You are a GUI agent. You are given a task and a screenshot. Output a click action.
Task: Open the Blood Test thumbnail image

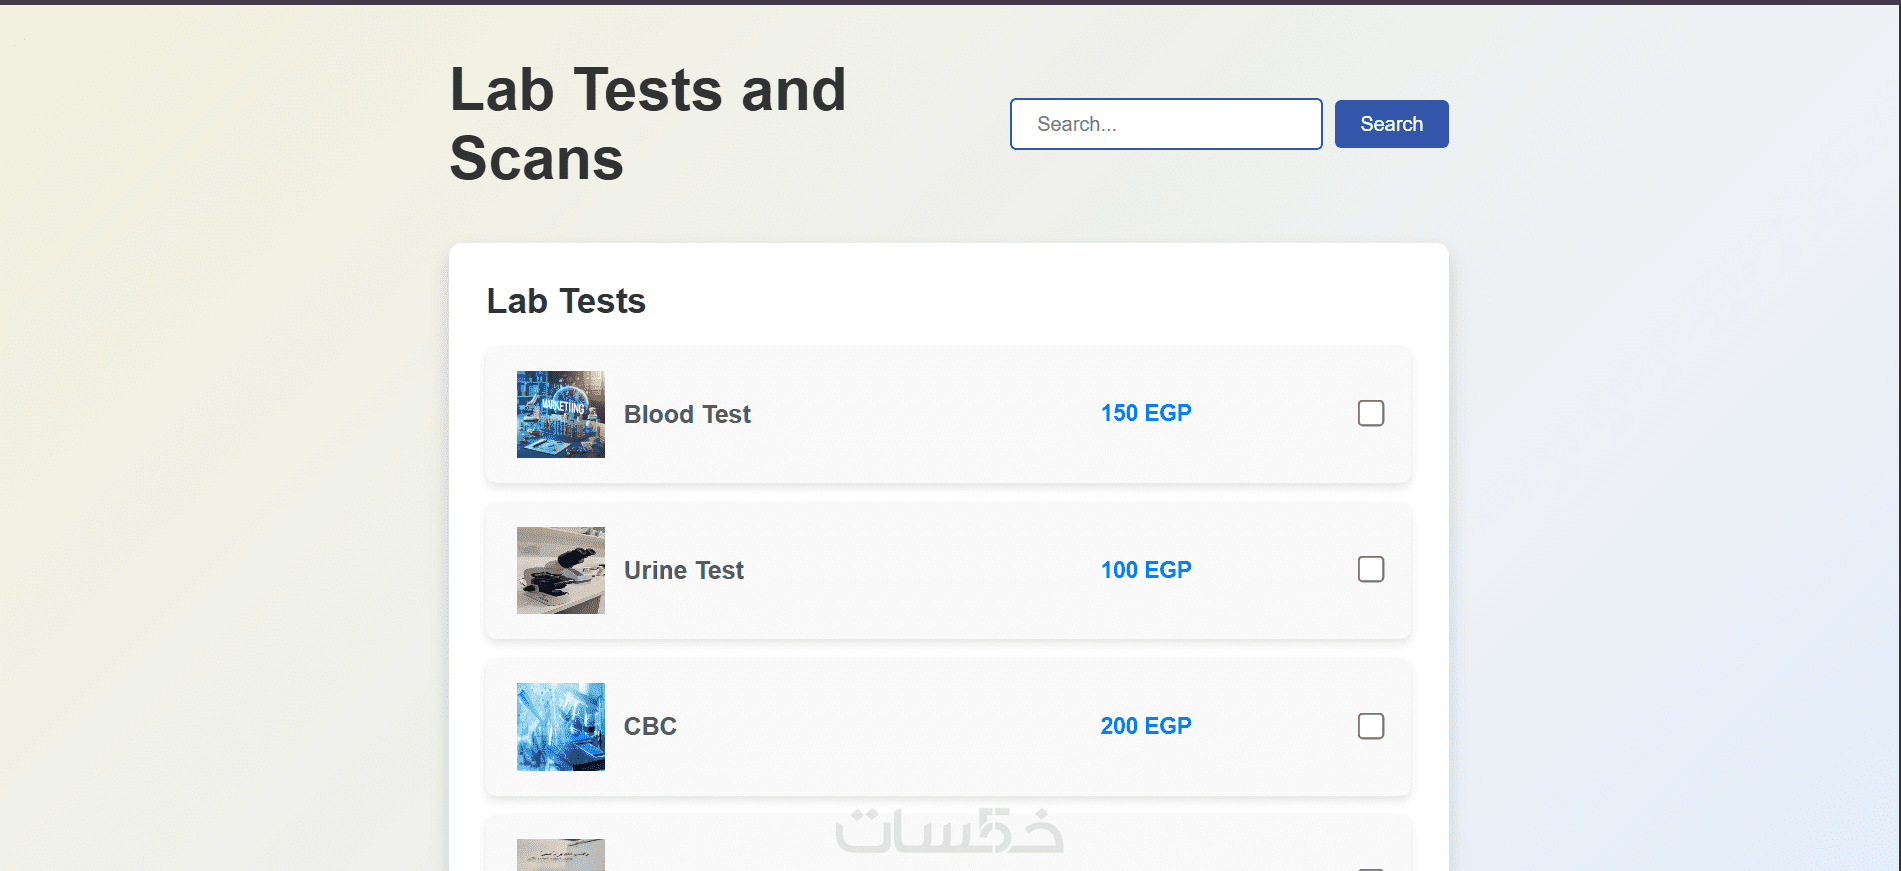click(x=560, y=414)
